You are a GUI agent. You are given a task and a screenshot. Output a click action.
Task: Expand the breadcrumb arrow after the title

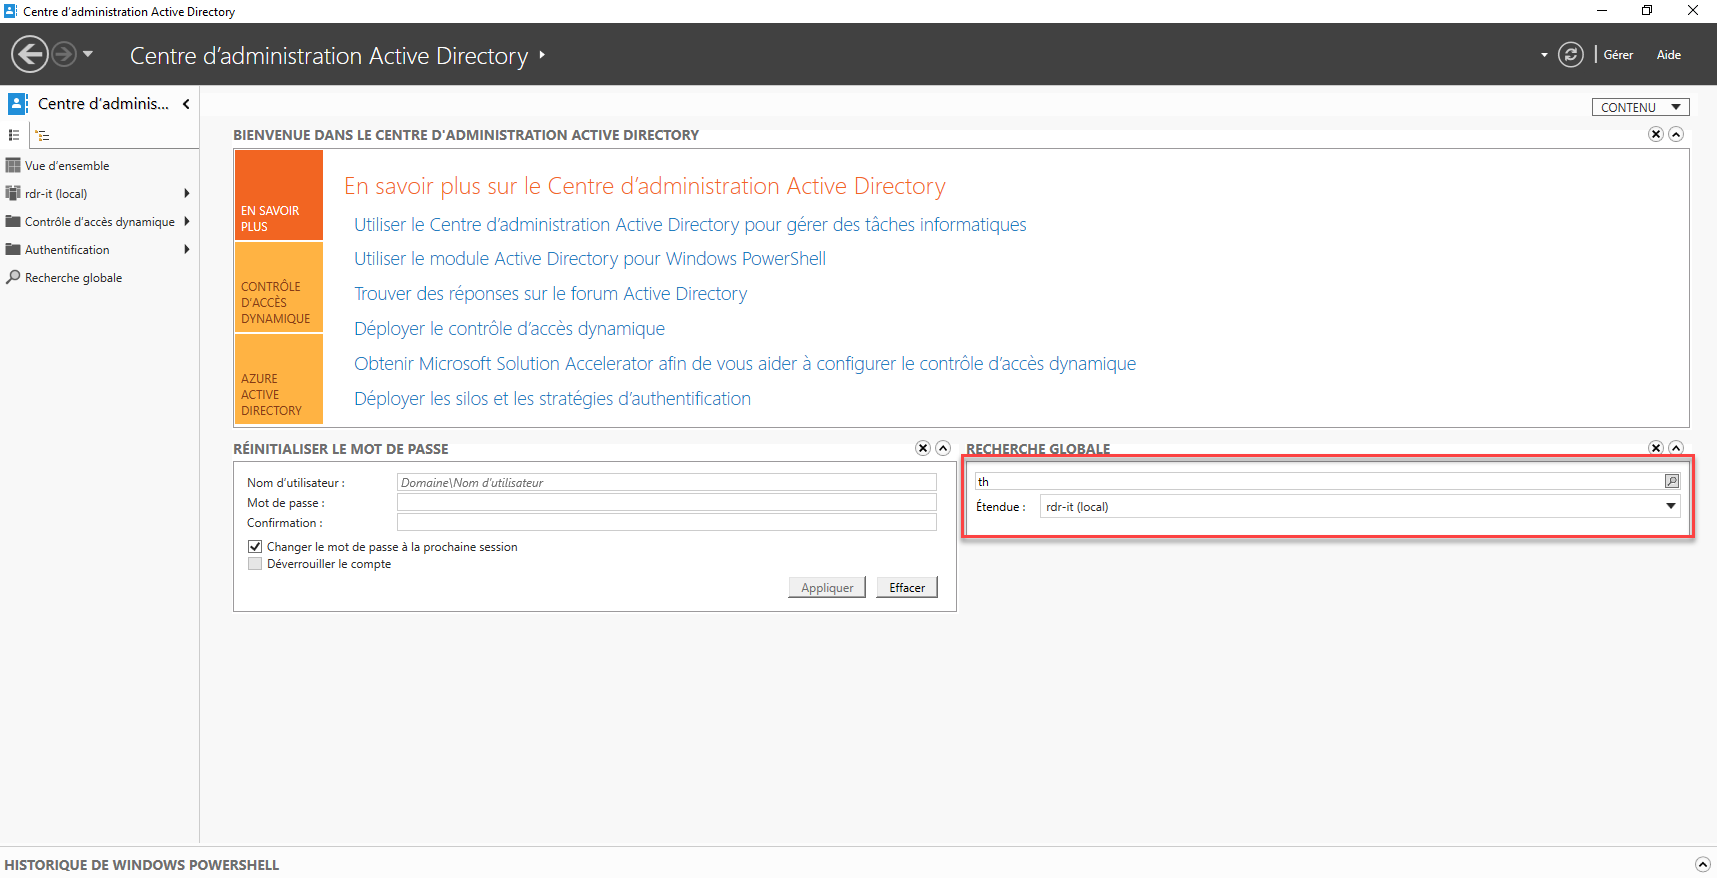pos(542,55)
